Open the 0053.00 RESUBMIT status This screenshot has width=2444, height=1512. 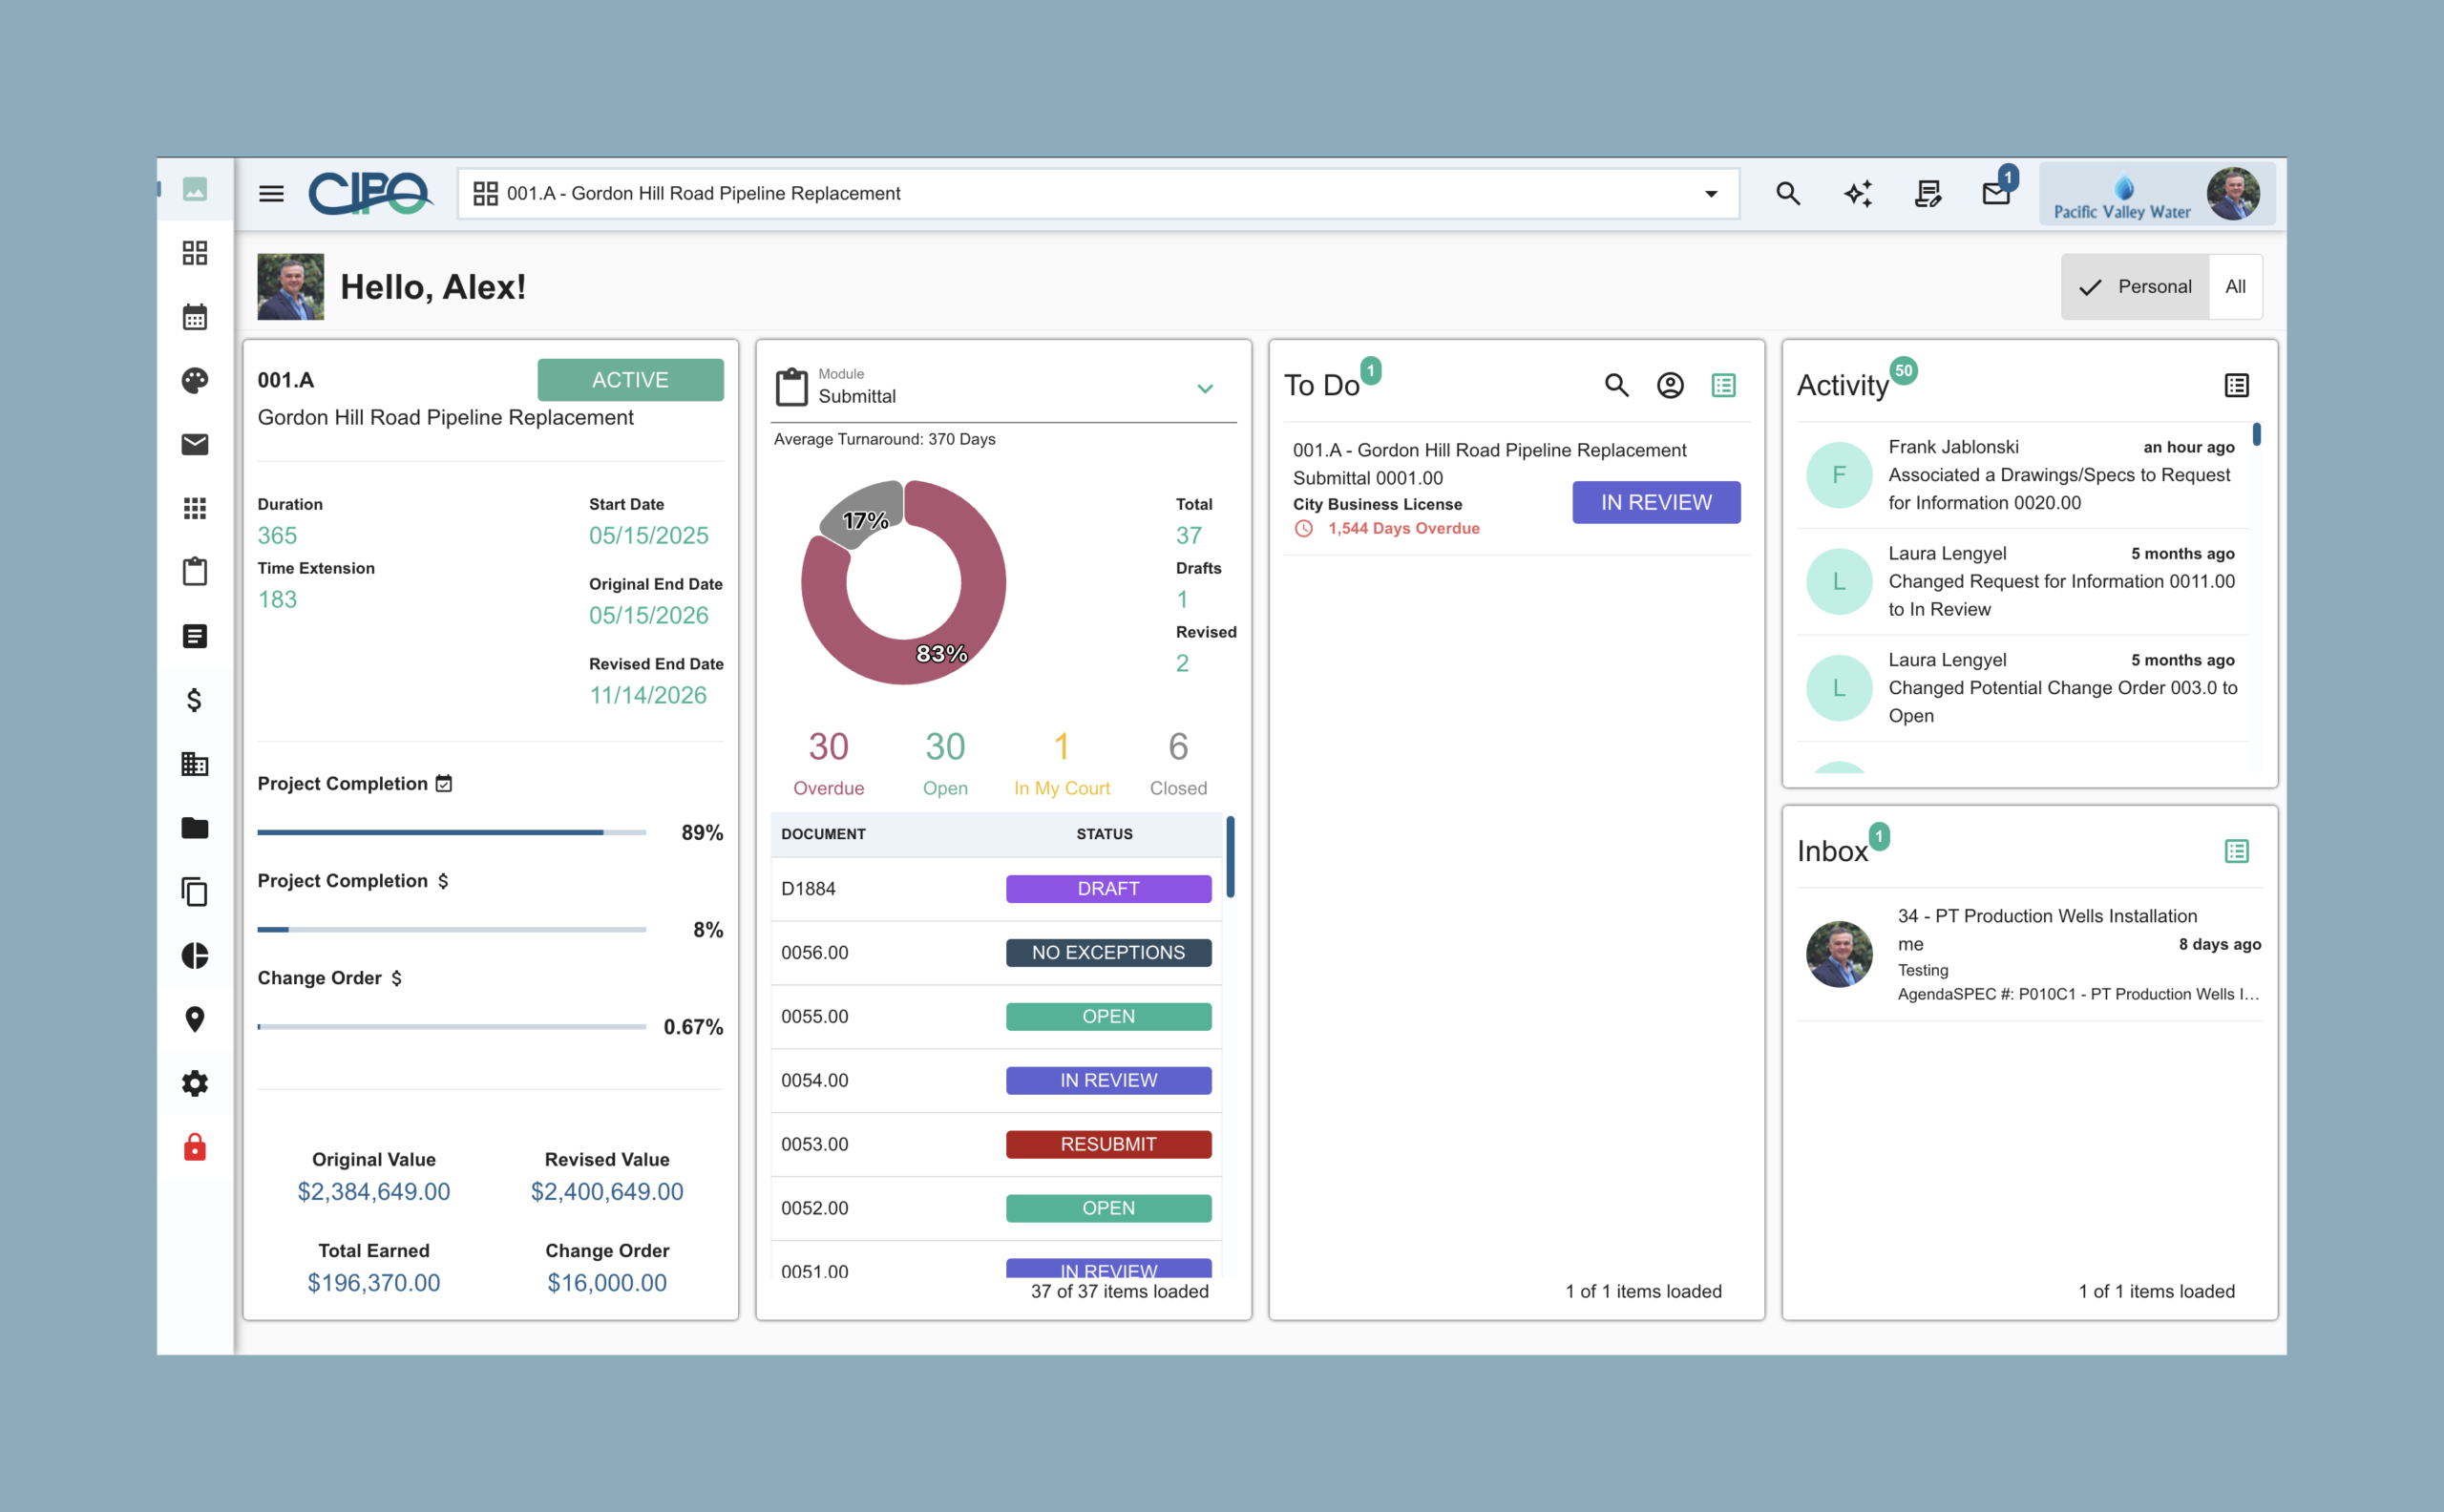tap(1108, 1144)
